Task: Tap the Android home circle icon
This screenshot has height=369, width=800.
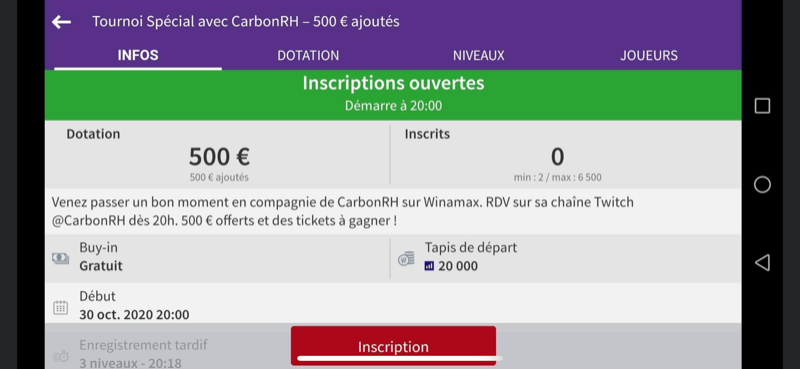Action: coord(762,184)
